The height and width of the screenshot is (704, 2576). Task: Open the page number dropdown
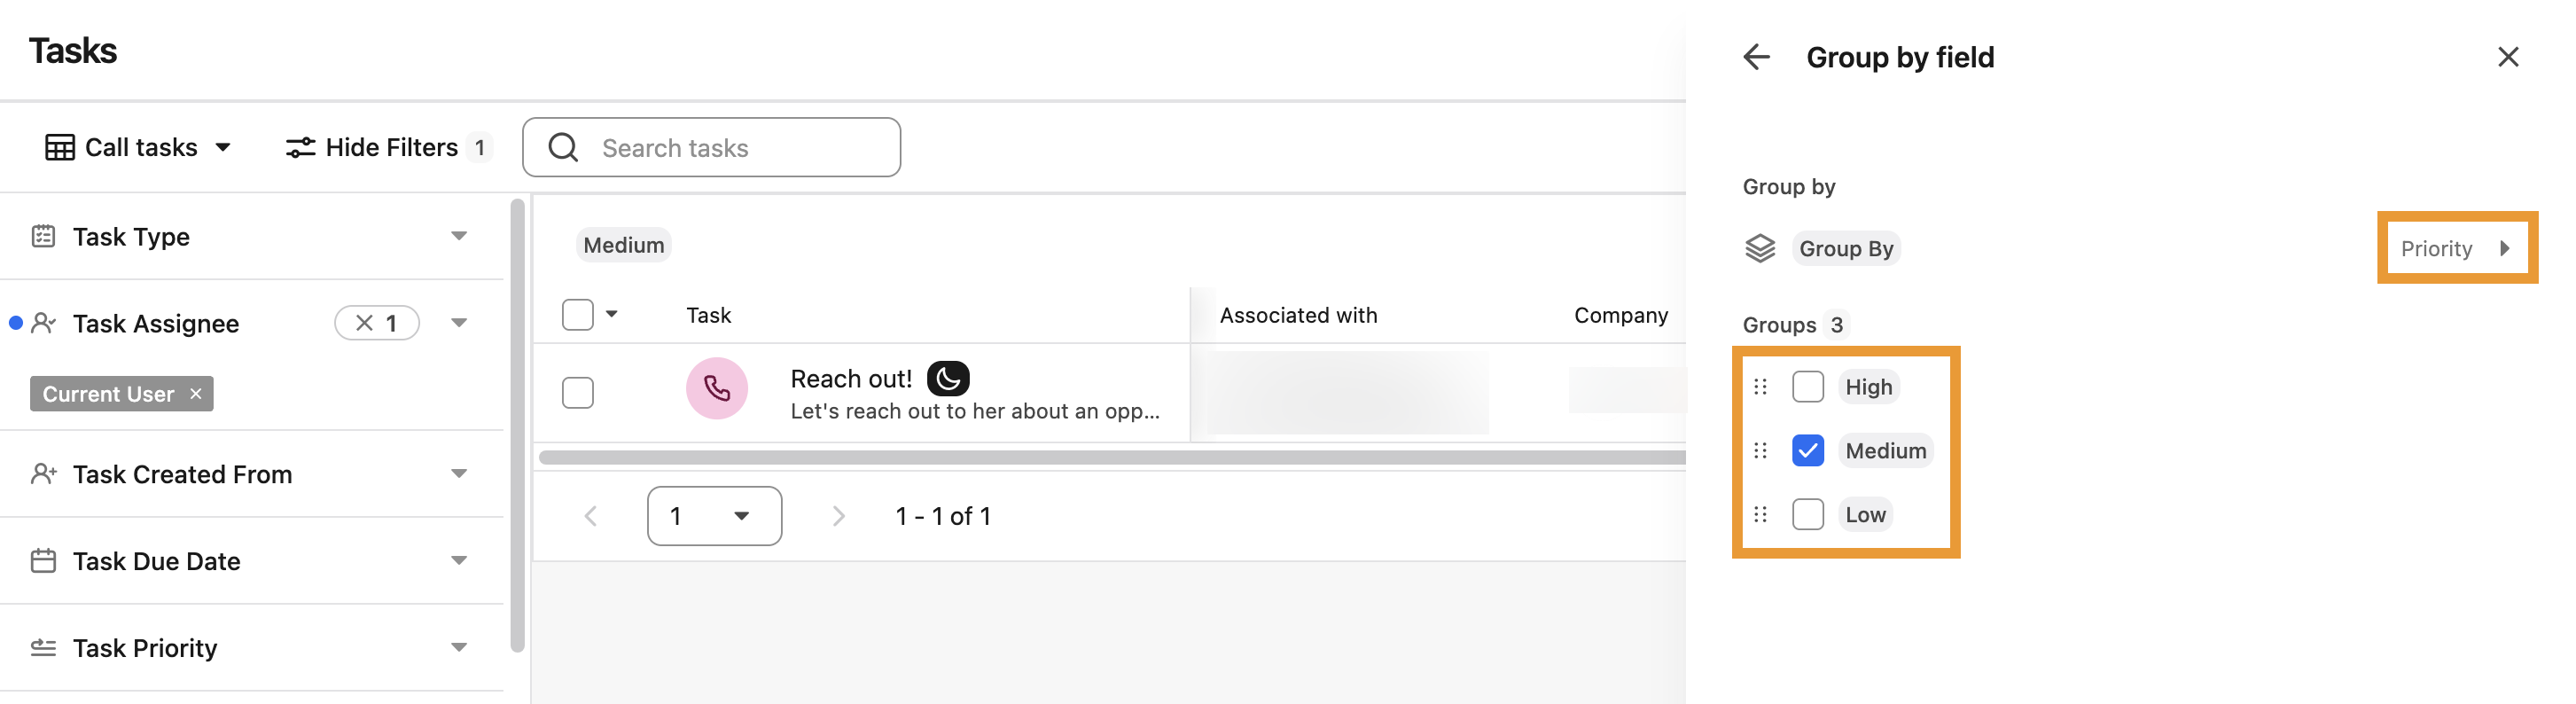(714, 516)
